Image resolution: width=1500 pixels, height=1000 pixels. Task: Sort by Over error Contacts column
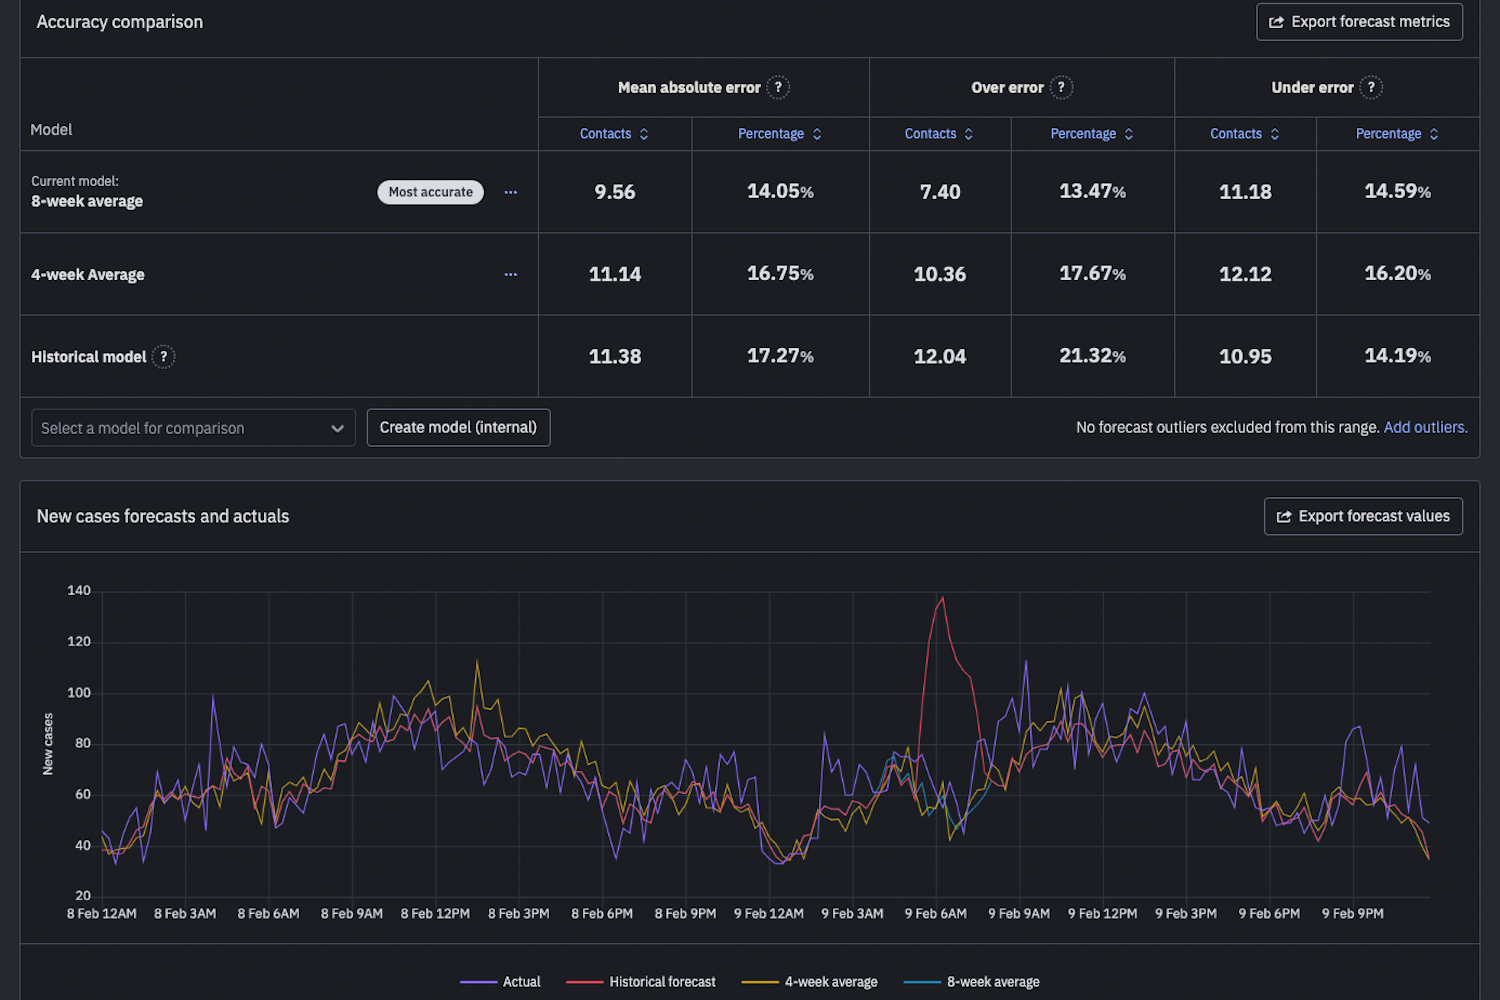(939, 134)
